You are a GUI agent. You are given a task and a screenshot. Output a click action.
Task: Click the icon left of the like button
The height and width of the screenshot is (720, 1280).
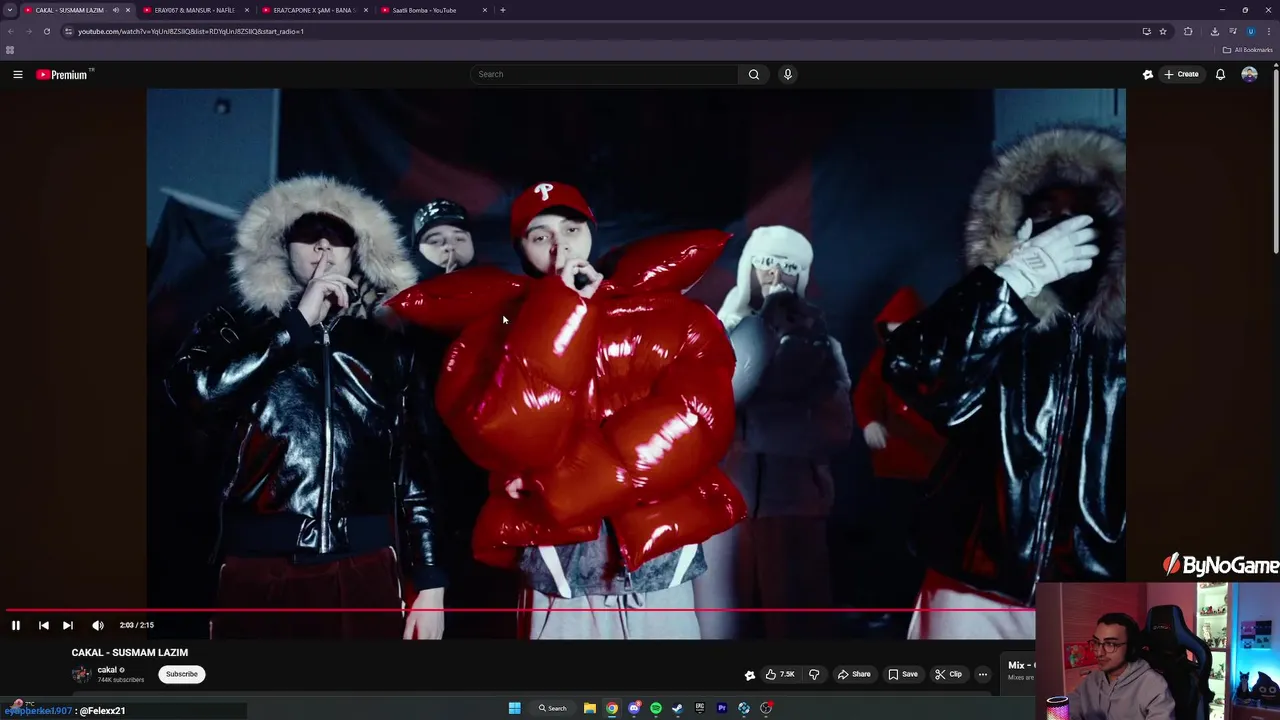[x=750, y=675]
